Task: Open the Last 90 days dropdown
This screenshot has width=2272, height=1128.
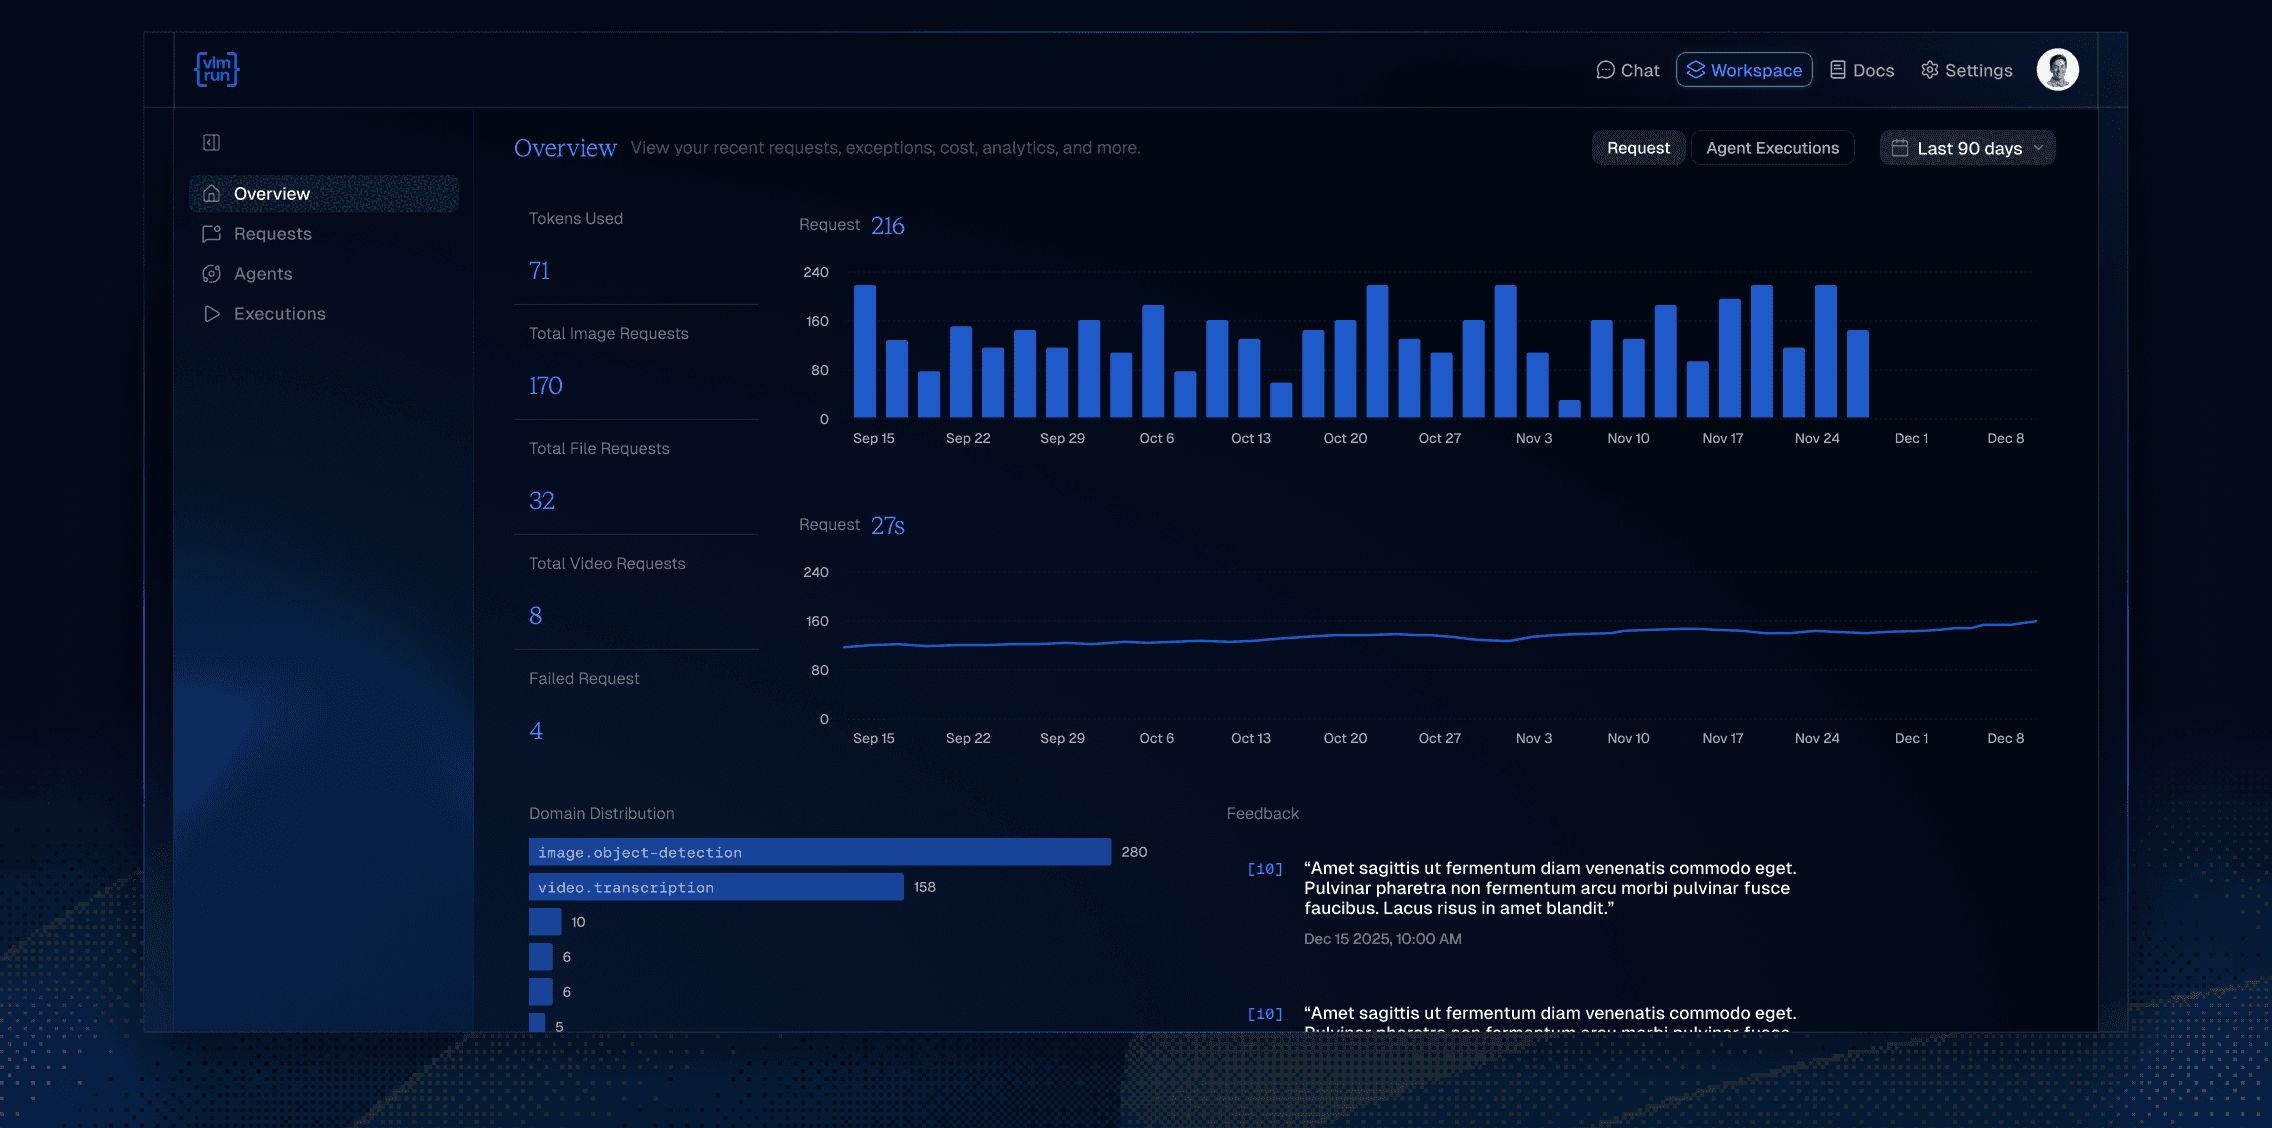Action: point(1967,148)
